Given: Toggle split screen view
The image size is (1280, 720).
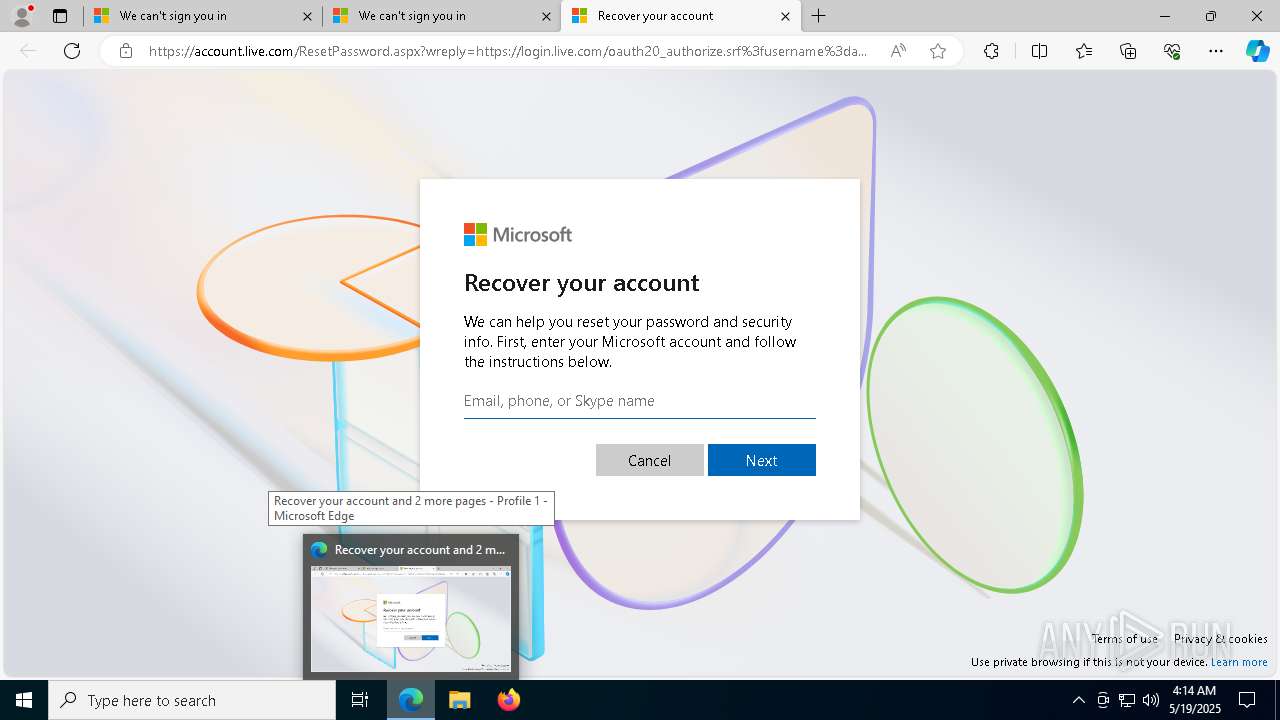Looking at the screenshot, I should coord(1039,51).
